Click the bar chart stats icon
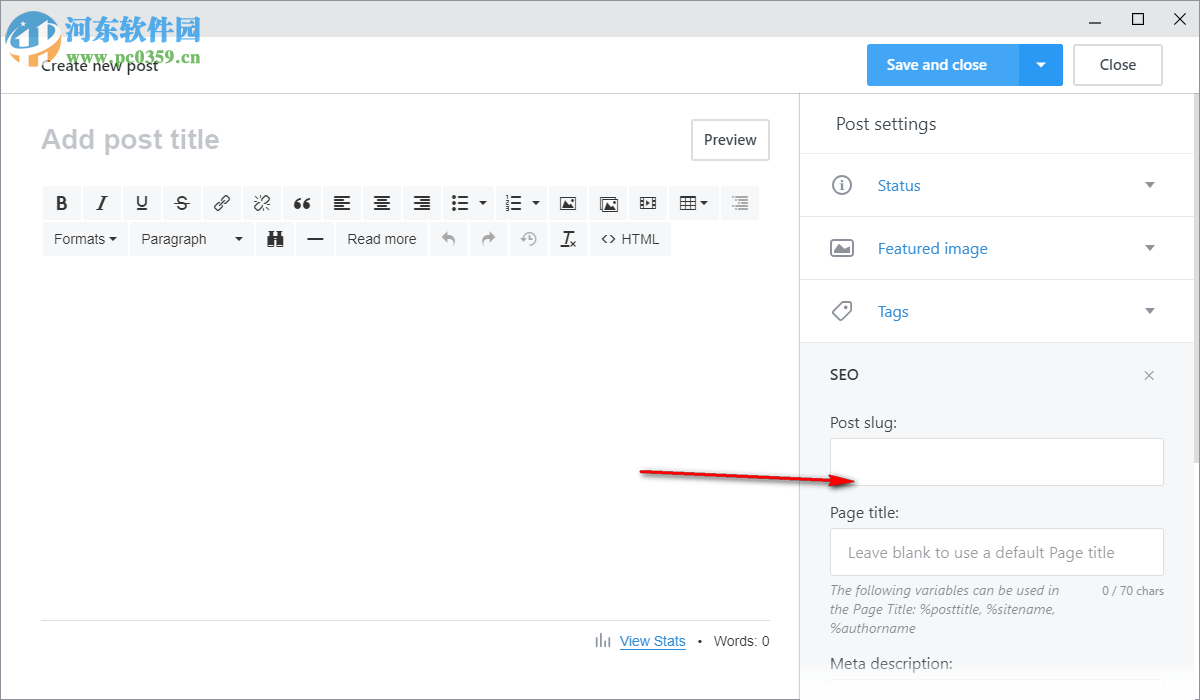Screen dimensions: 1200x700 click(603, 641)
